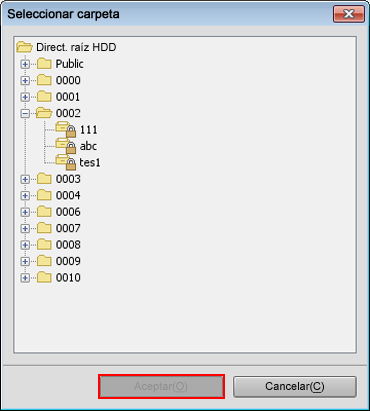Image resolution: width=370 pixels, height=411 pixels.
Task: Select the '0006' folder name
Action: tap(68, 212)
